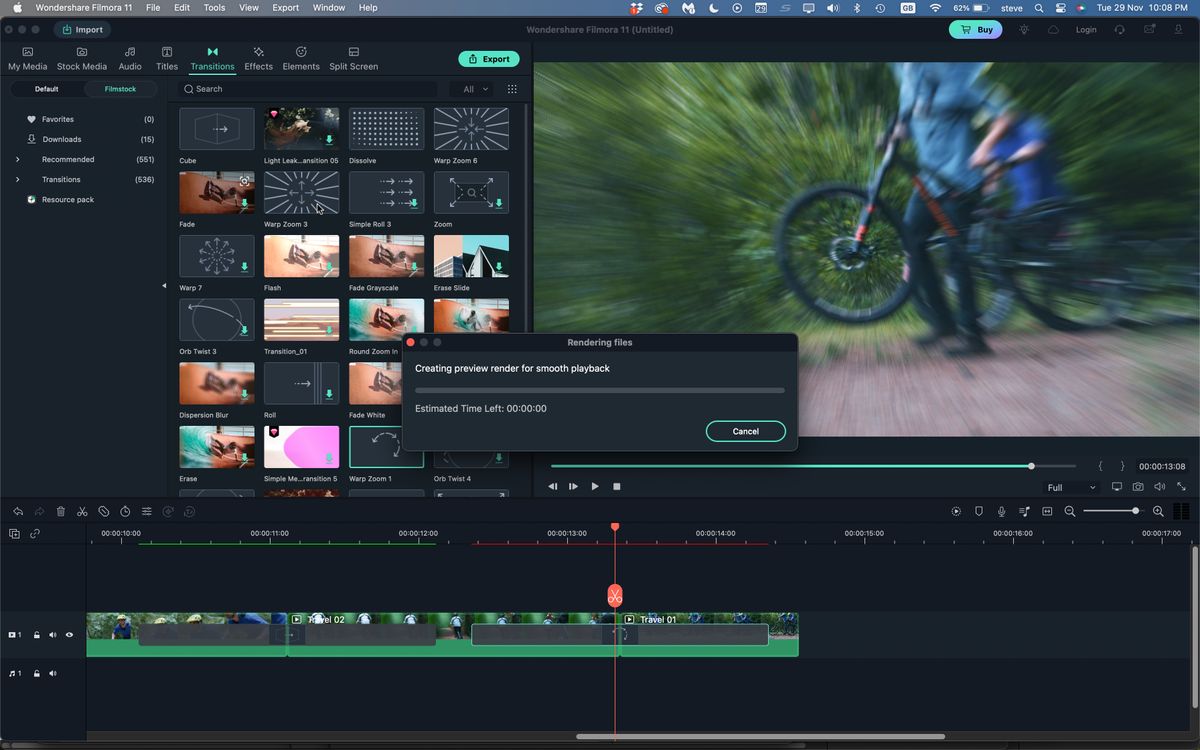Switch to grid view icon in the Transitions panel

512,89
